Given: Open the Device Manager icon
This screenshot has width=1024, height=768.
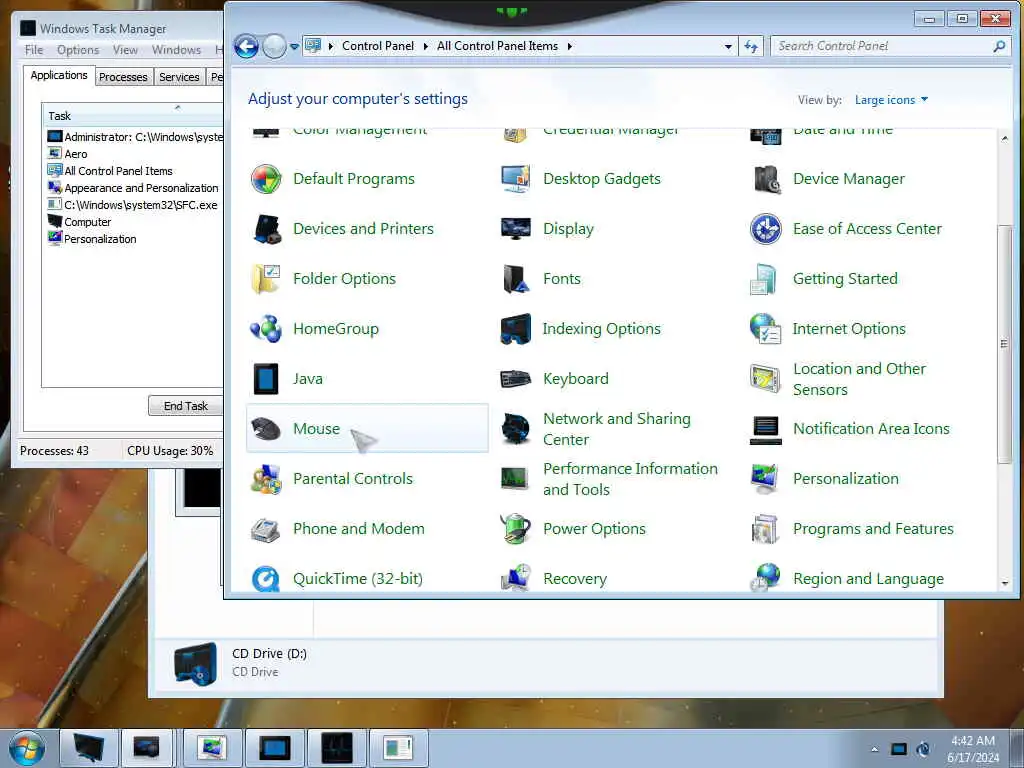Looking at the screenshot, I should click(765, 179).
